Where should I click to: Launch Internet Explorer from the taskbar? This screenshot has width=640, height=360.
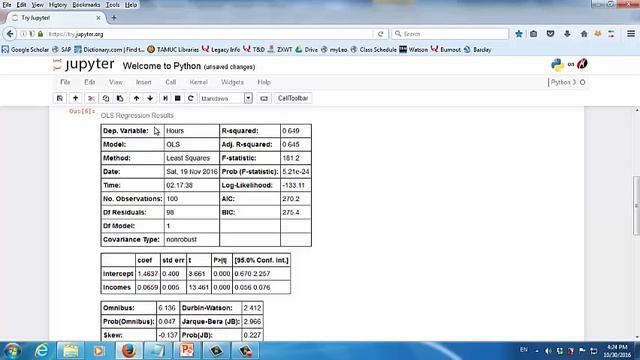pyautogui.click(x=41, y=351)
